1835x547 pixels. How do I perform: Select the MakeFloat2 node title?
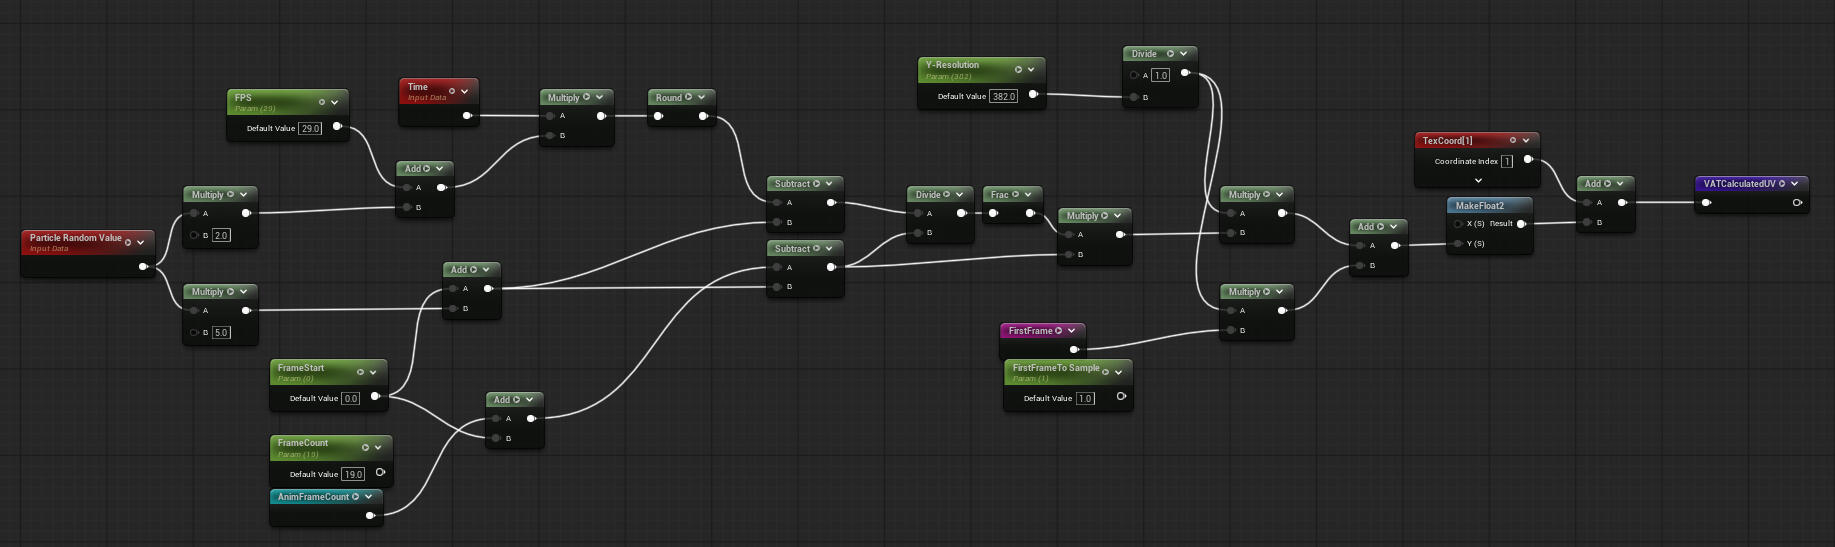1479,205
